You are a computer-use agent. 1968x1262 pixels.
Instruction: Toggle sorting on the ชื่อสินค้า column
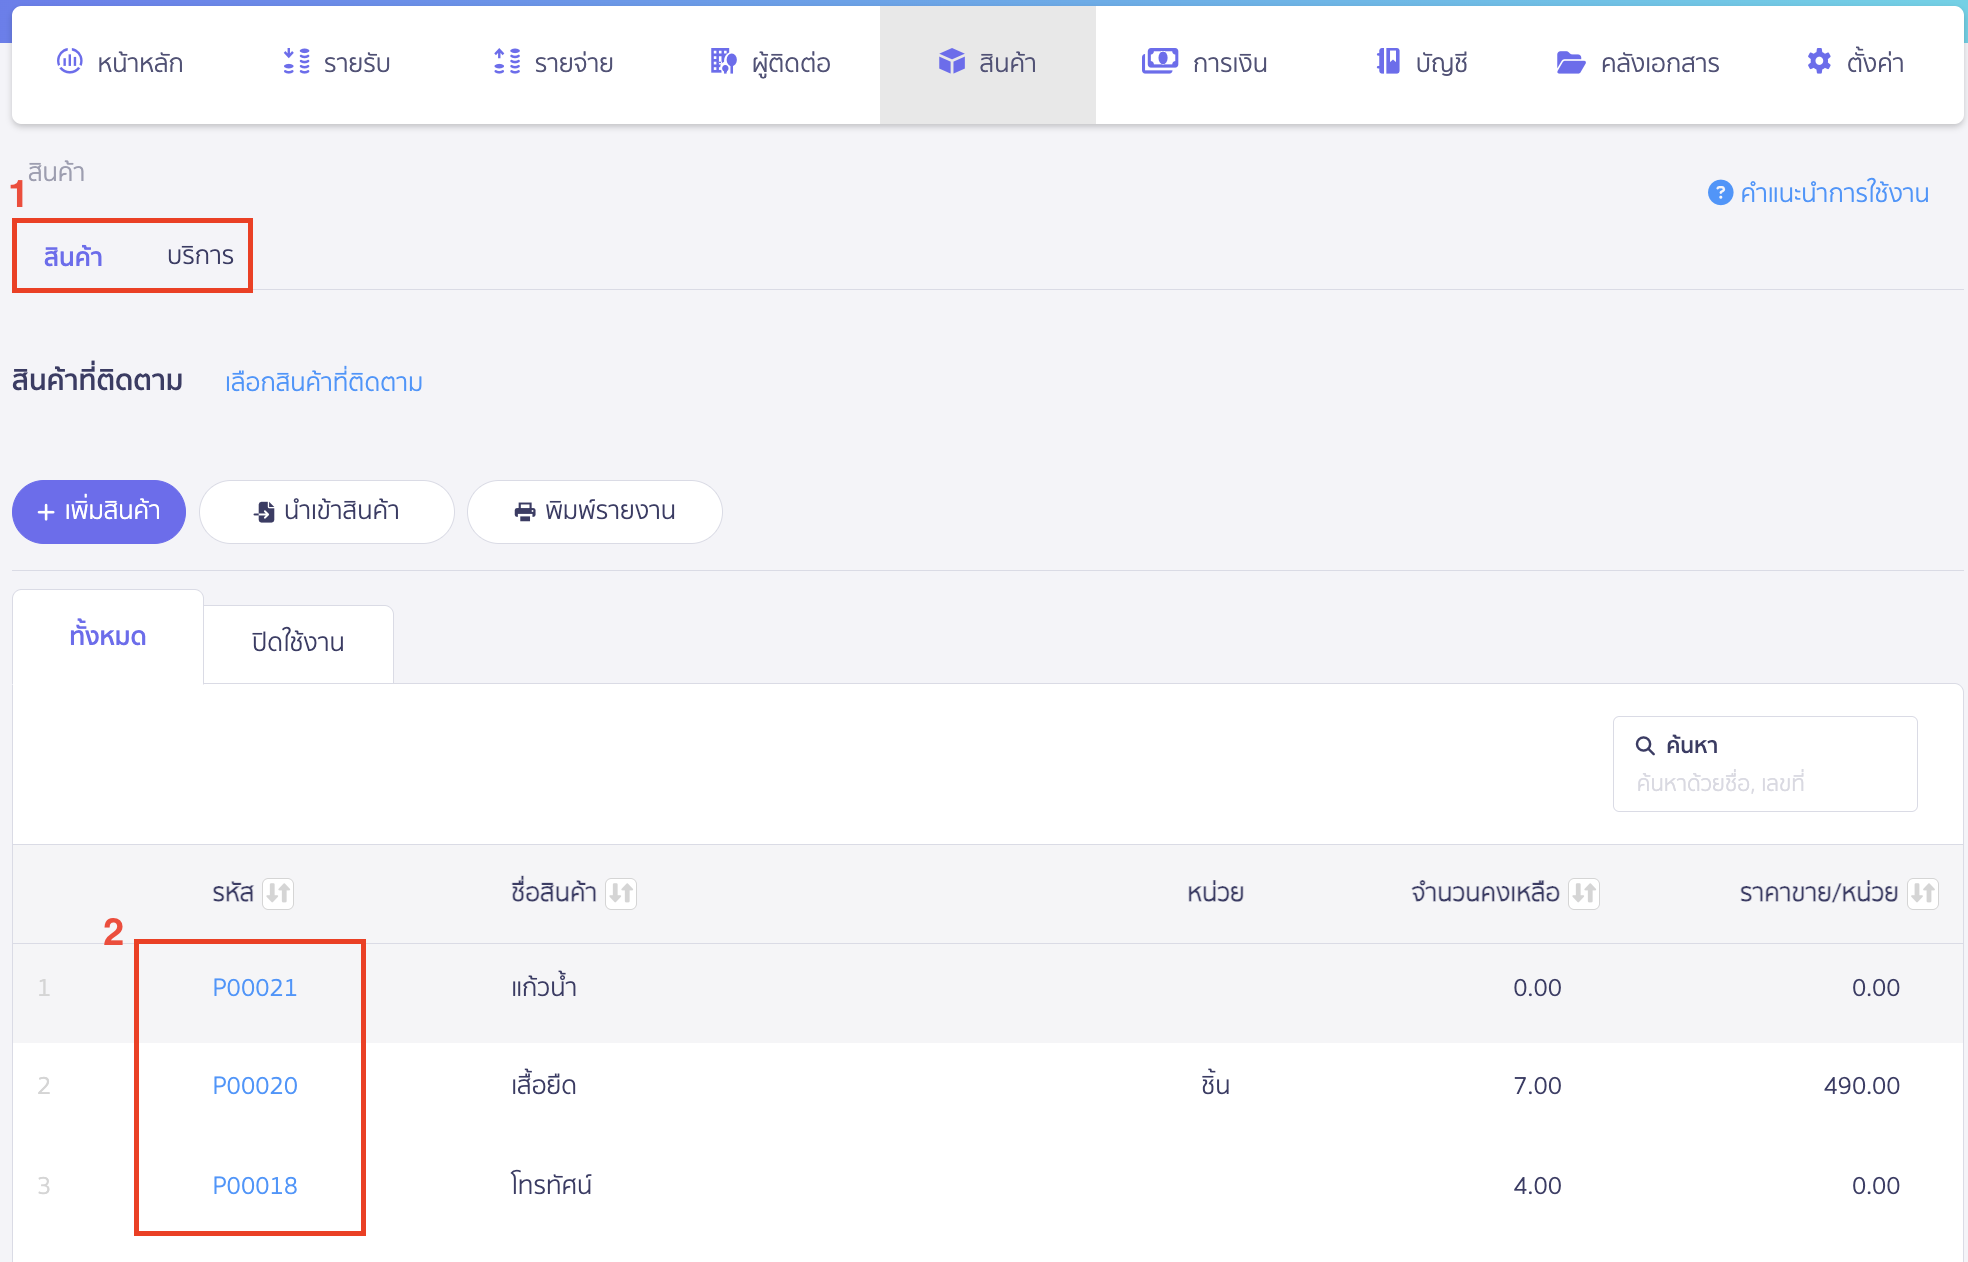623,893
